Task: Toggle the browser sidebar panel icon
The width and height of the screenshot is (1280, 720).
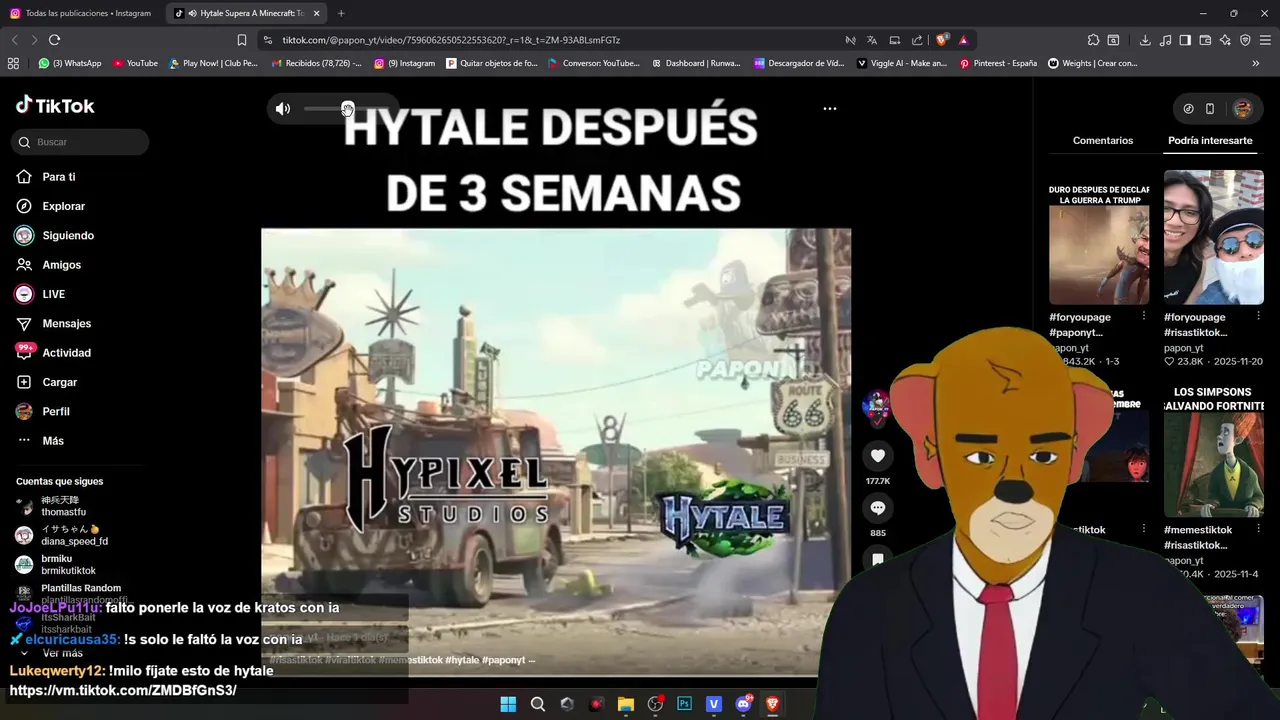Action: tap(1185, 40)
